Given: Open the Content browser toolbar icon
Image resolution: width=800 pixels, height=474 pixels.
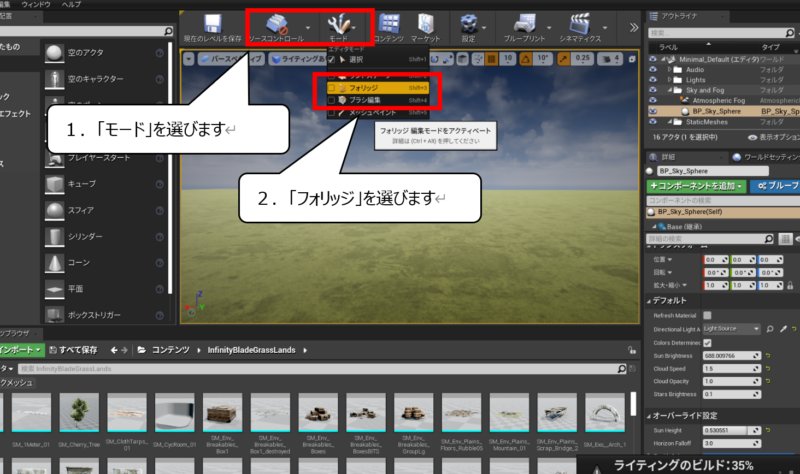Looking at the screenshot, I should point(389,24).
